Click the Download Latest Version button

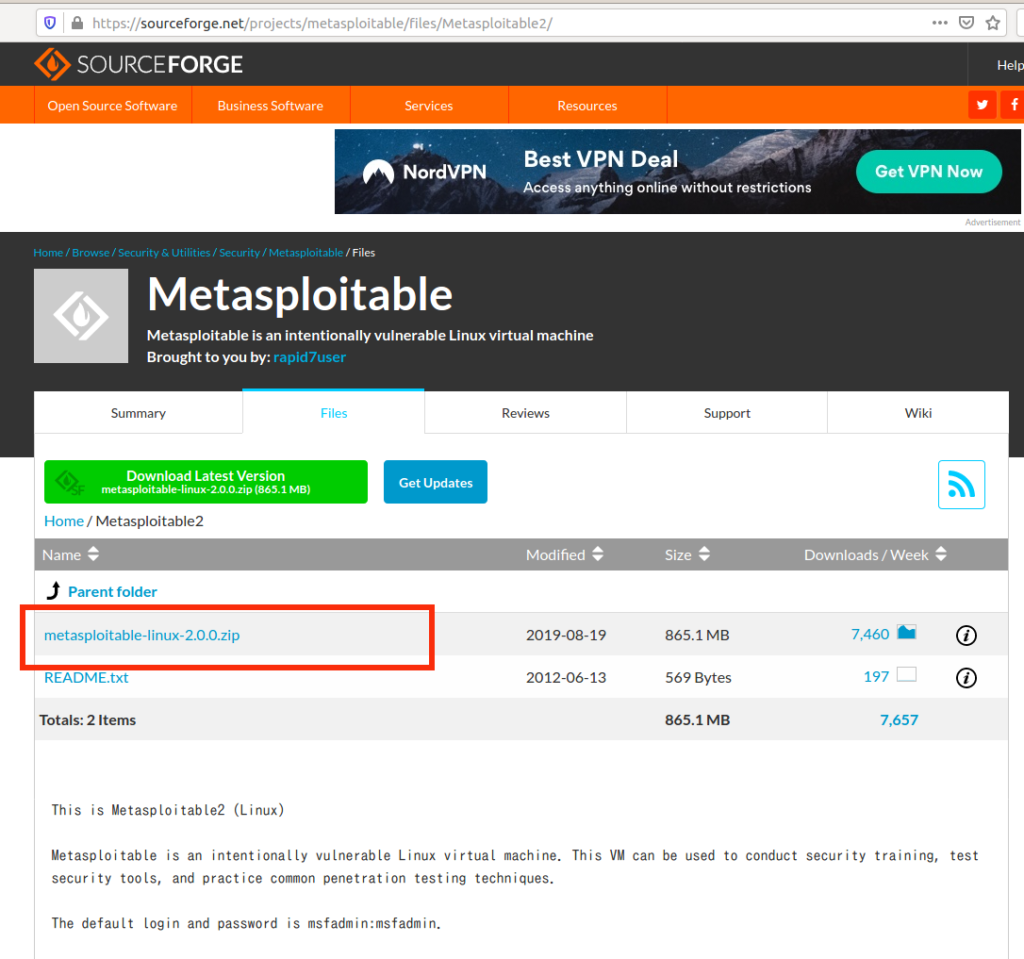point(206,482)
